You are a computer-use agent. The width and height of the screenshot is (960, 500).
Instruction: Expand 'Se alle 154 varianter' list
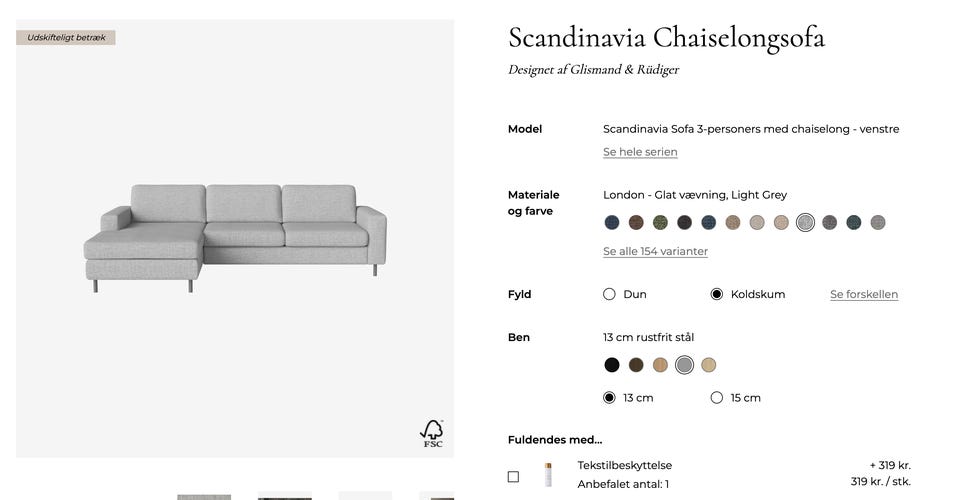click(655, 252)
